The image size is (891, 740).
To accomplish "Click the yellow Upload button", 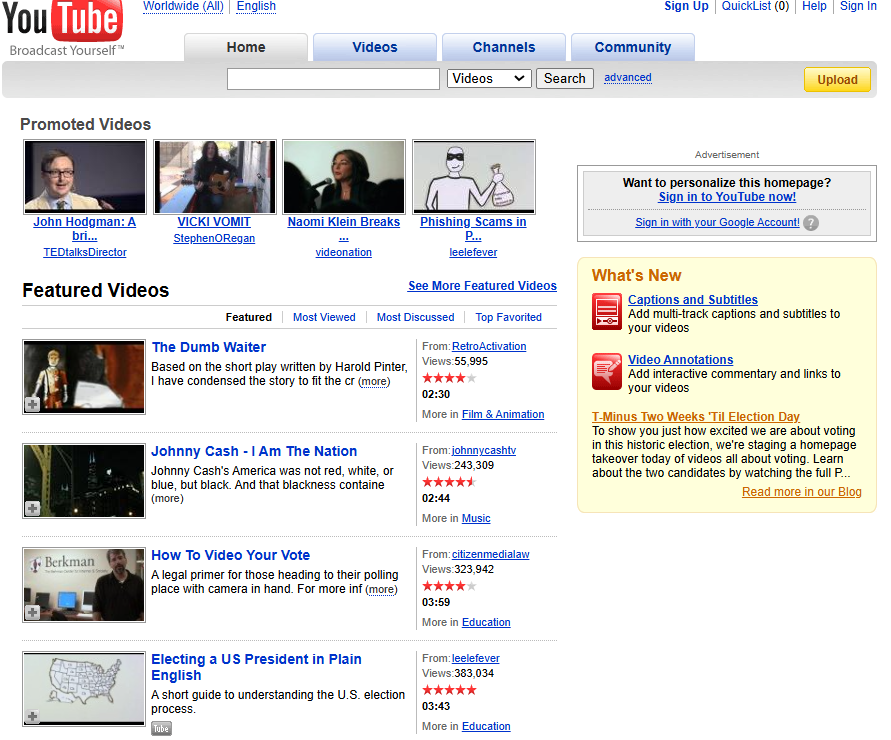I will point(837,80).
